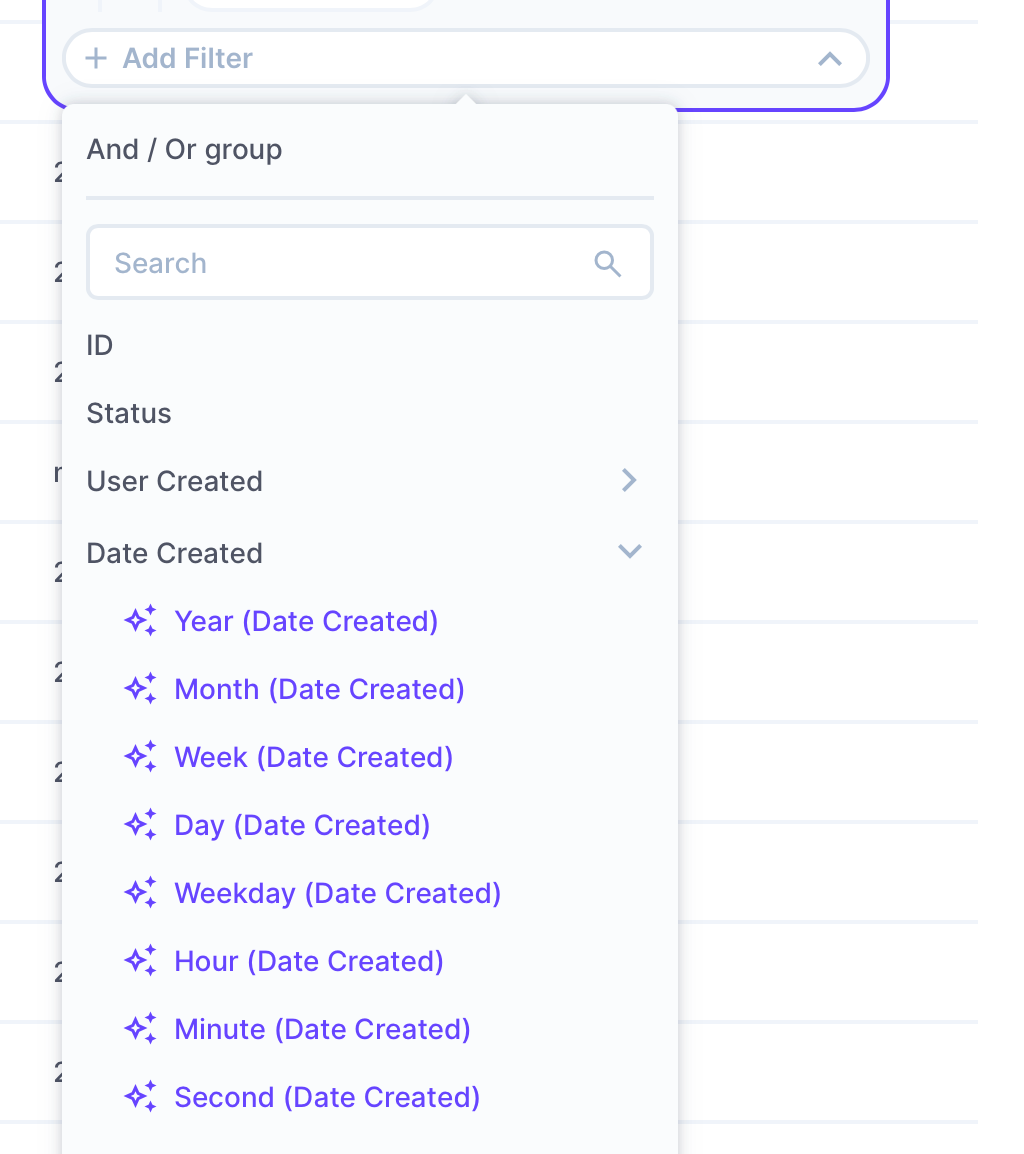Screen dimensions: 1024x1154
Task: Click the magnifier icon in the search box
Action: (x=607, y=263)
